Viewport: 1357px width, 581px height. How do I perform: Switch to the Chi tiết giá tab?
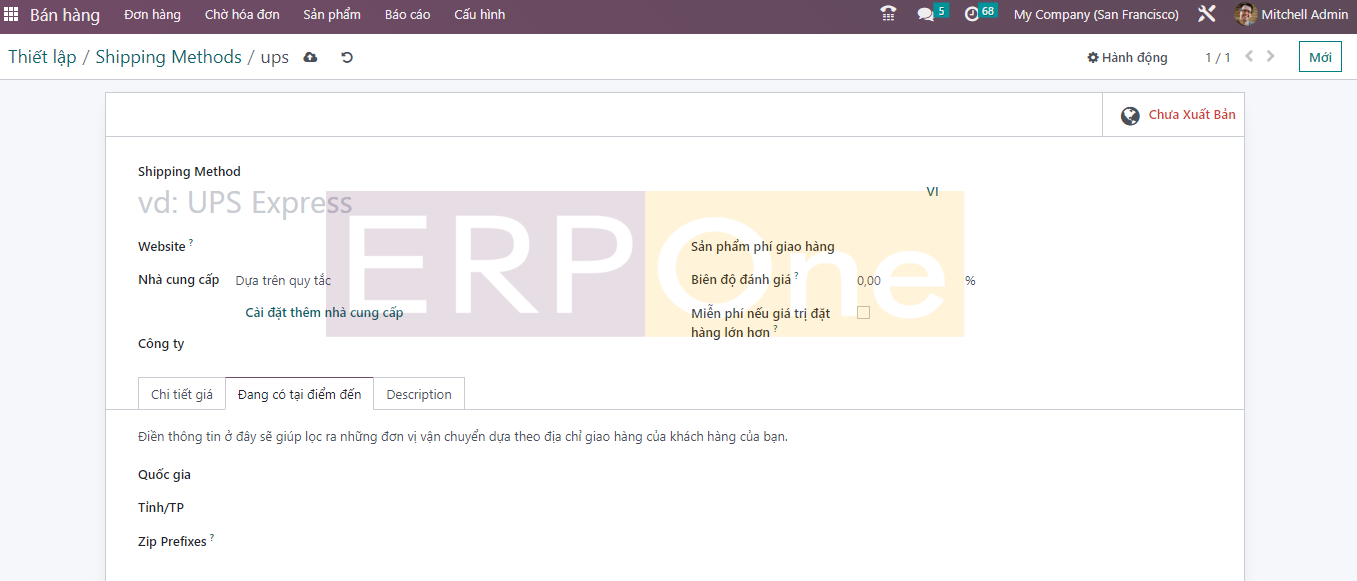[x=181, y=394]
